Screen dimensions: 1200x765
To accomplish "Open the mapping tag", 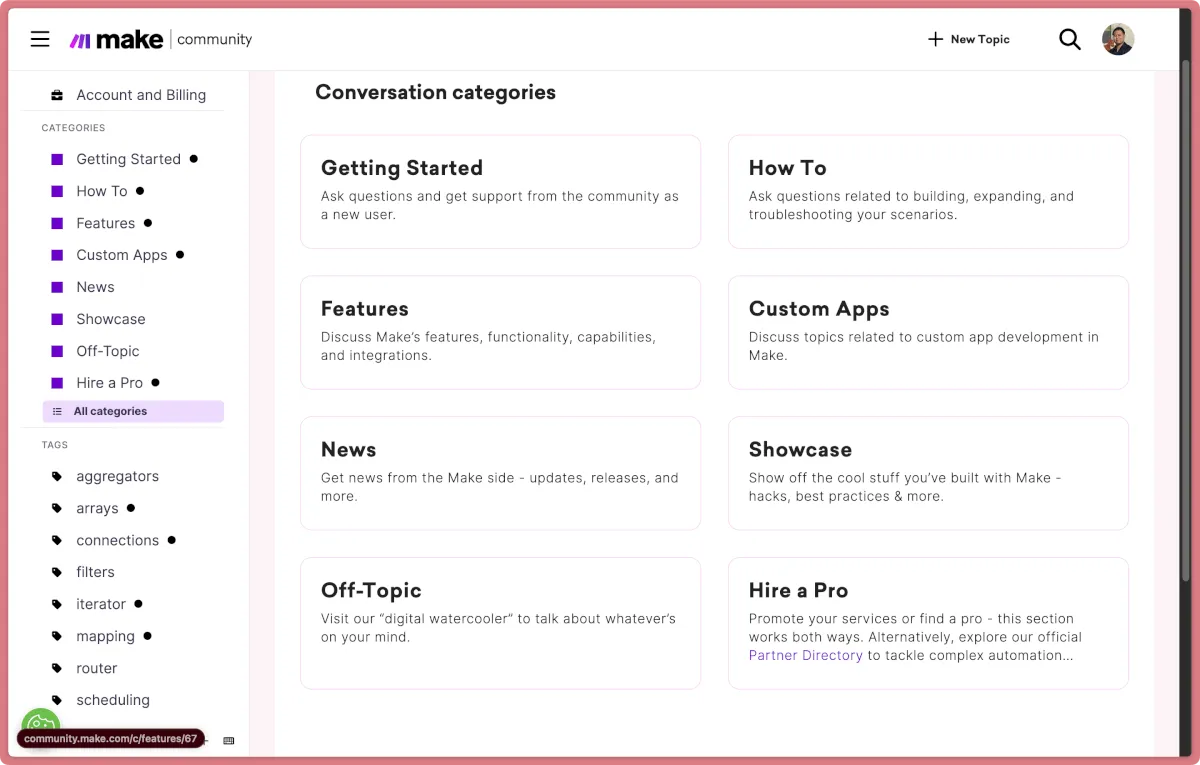I will [105, 636].
